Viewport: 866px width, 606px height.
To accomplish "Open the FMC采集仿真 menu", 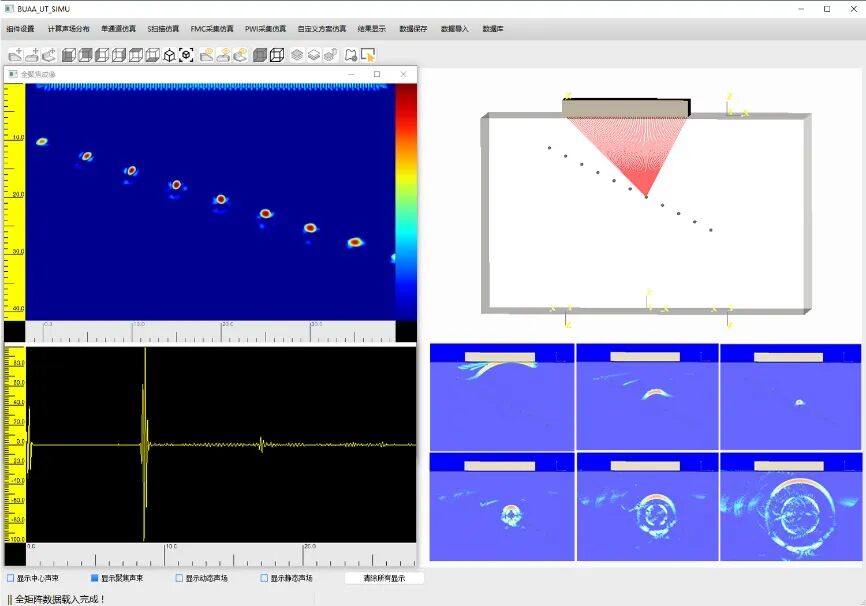I will pos(212,29).
